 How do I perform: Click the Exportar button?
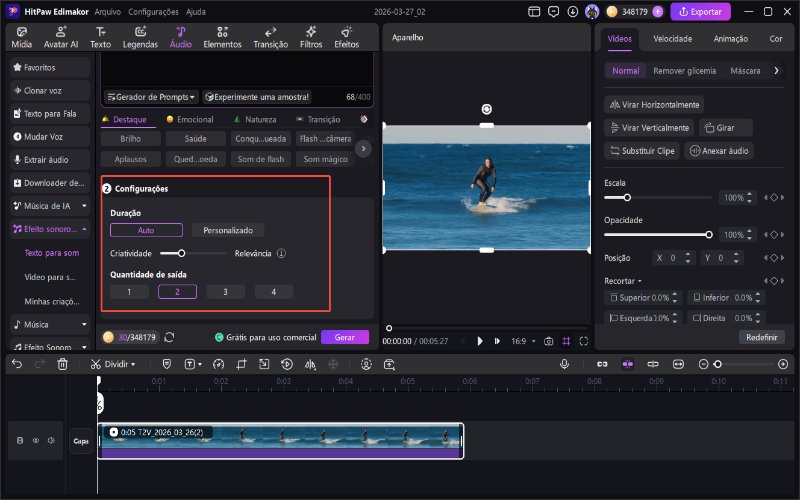coord(700,11)
